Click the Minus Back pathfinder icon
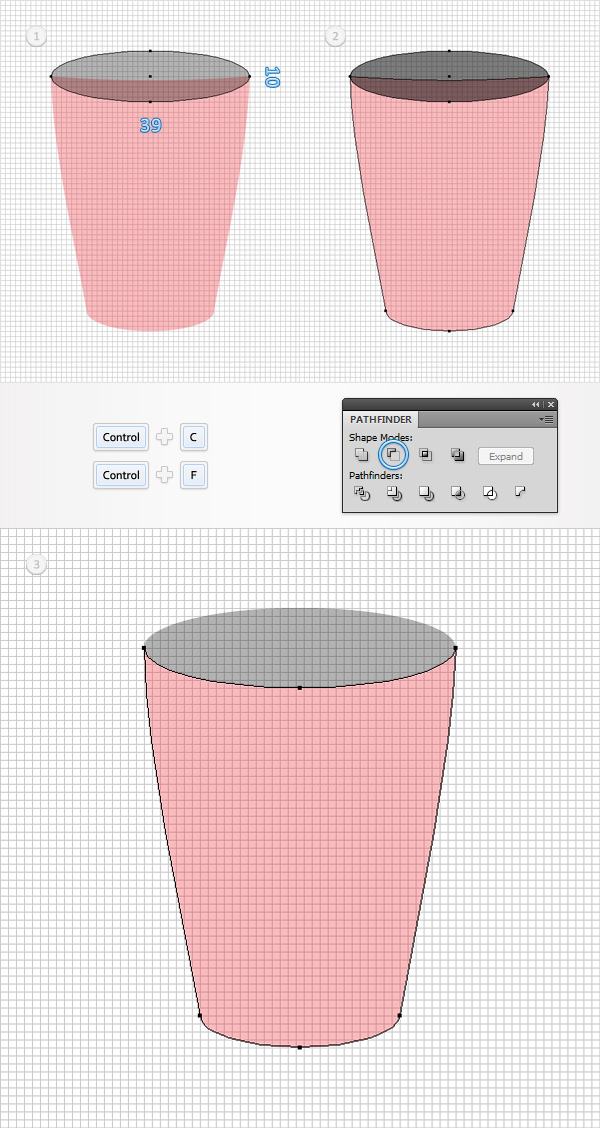Image resolution: width=600 pixels, height=1128 pixels. [522, 491]
